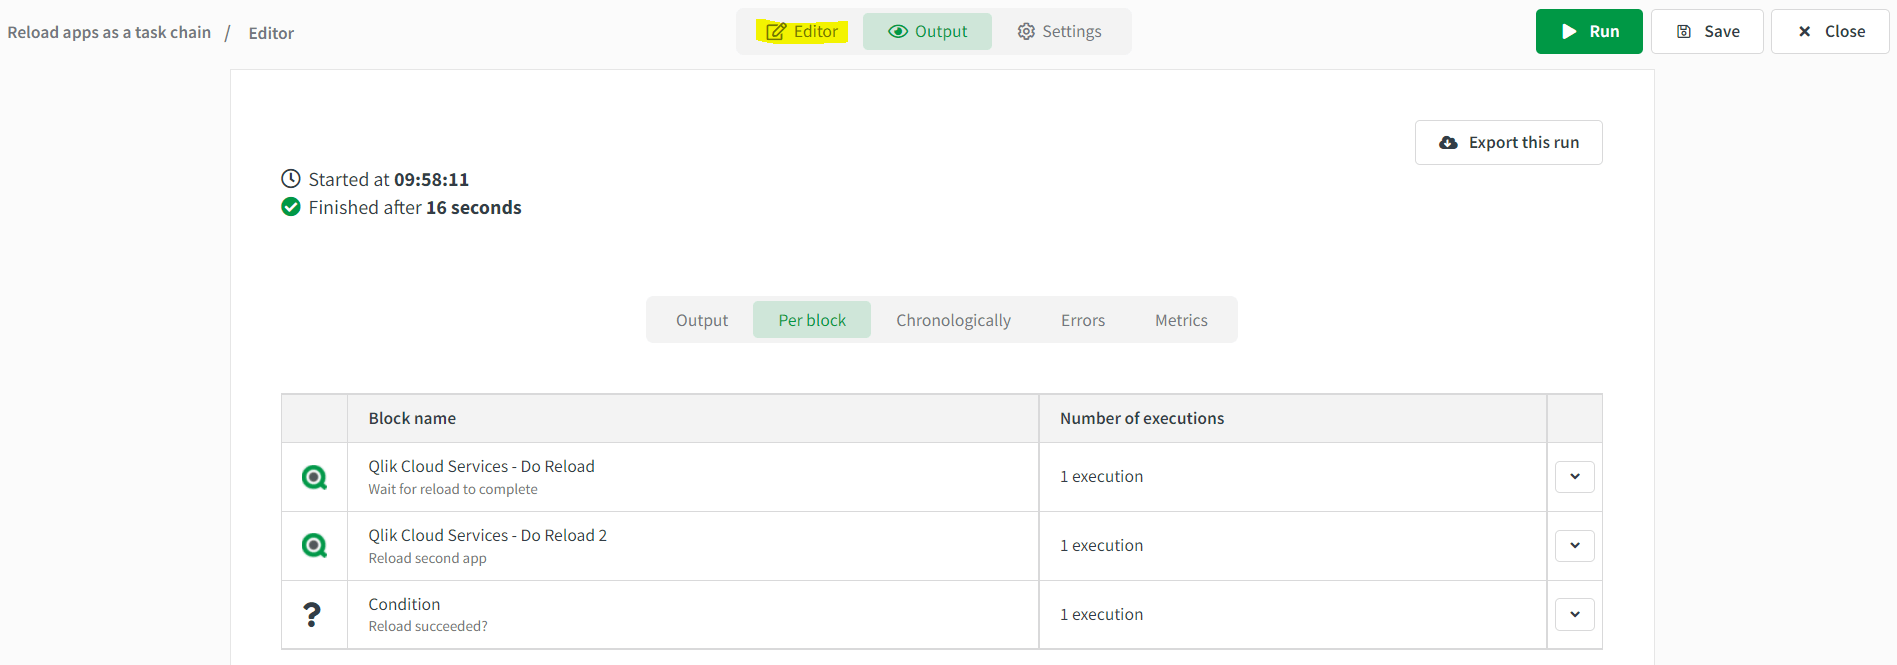The image size is (1897, 665).
Task: Expand the Do Reload block row details
Action: [x=1574, y=477]
